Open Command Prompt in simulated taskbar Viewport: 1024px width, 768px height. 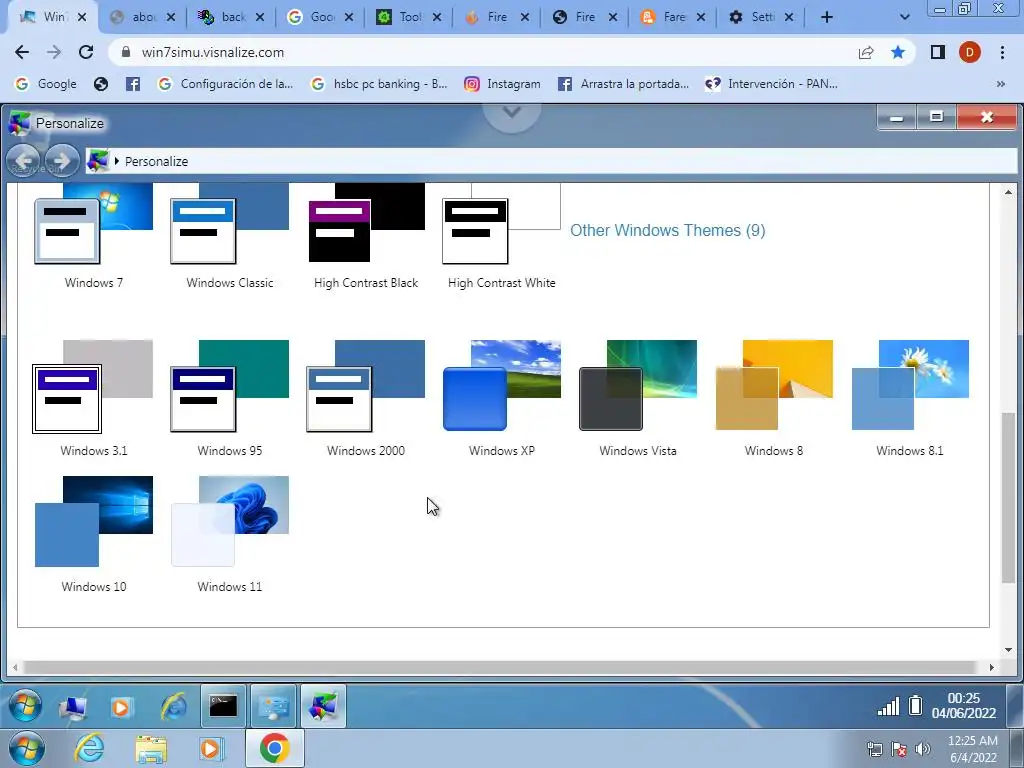[223, 706]
